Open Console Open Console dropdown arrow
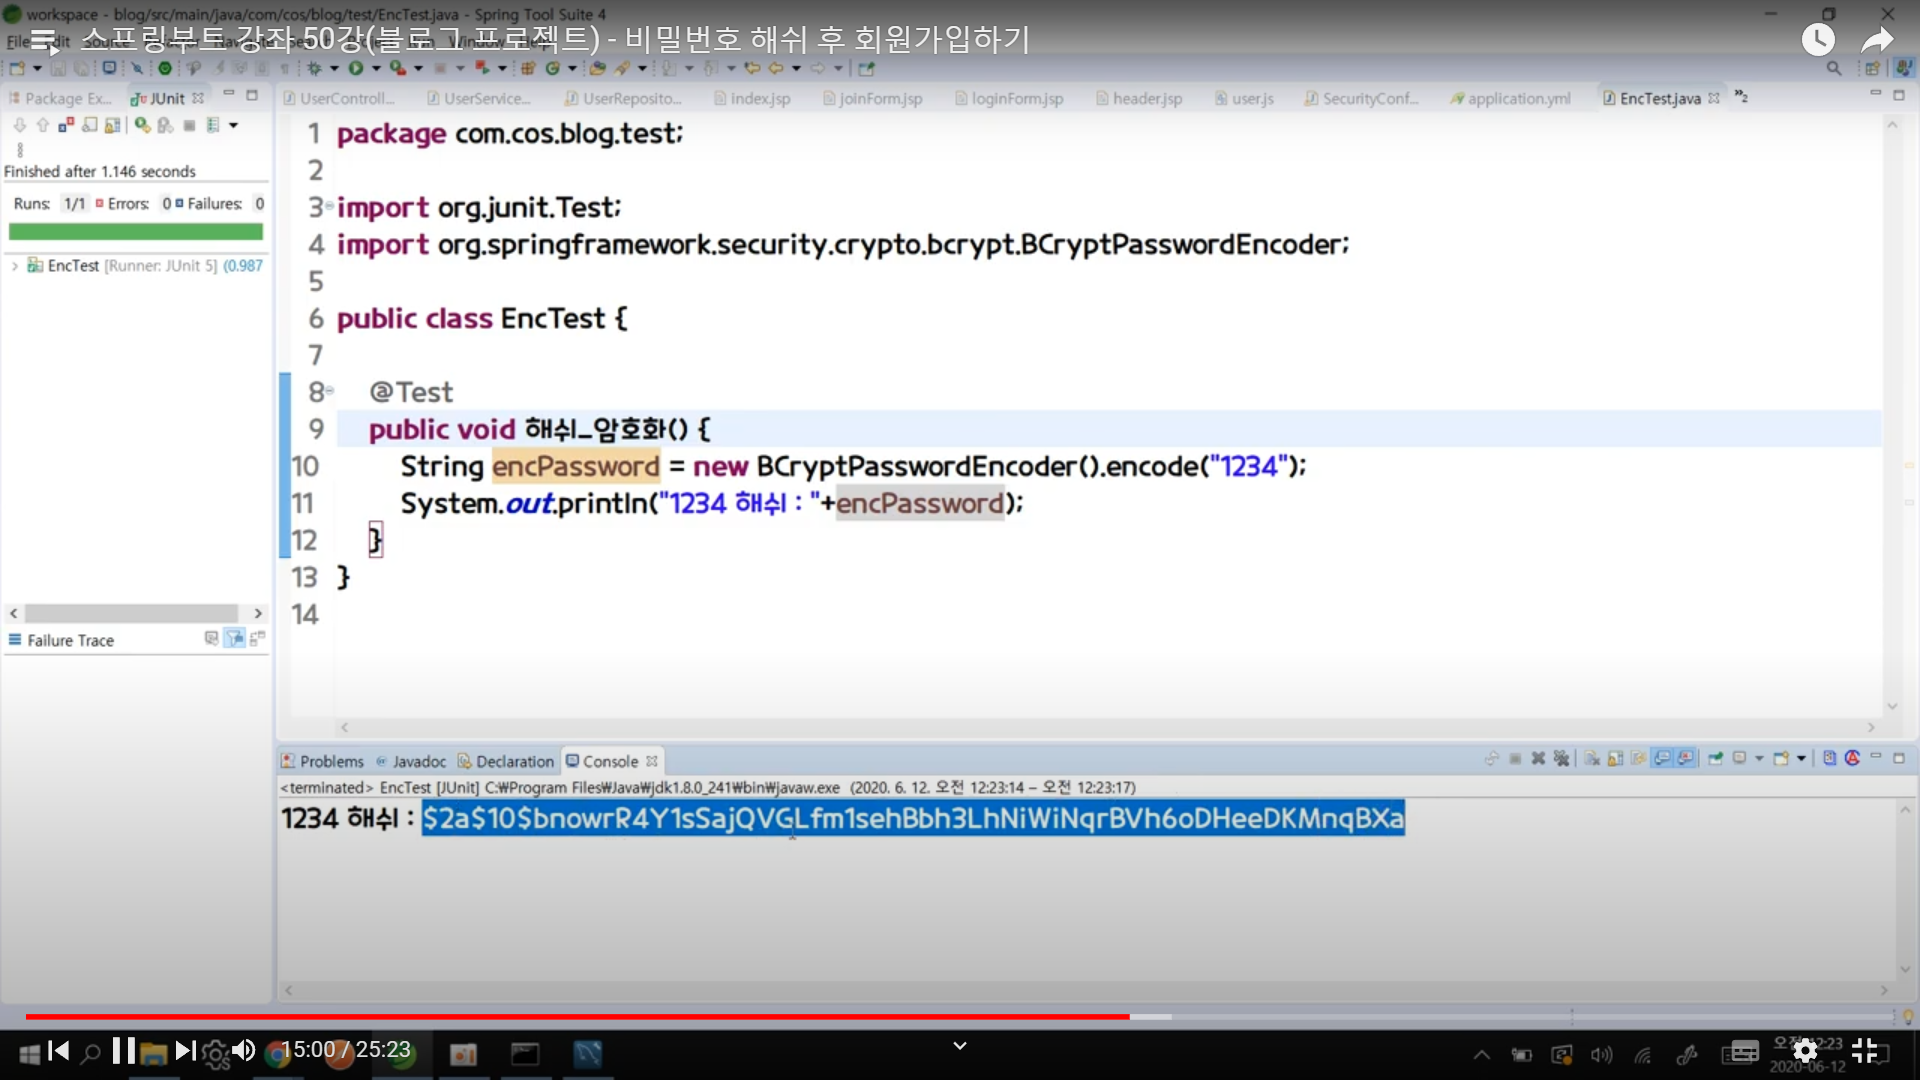 click(1801, 758)
